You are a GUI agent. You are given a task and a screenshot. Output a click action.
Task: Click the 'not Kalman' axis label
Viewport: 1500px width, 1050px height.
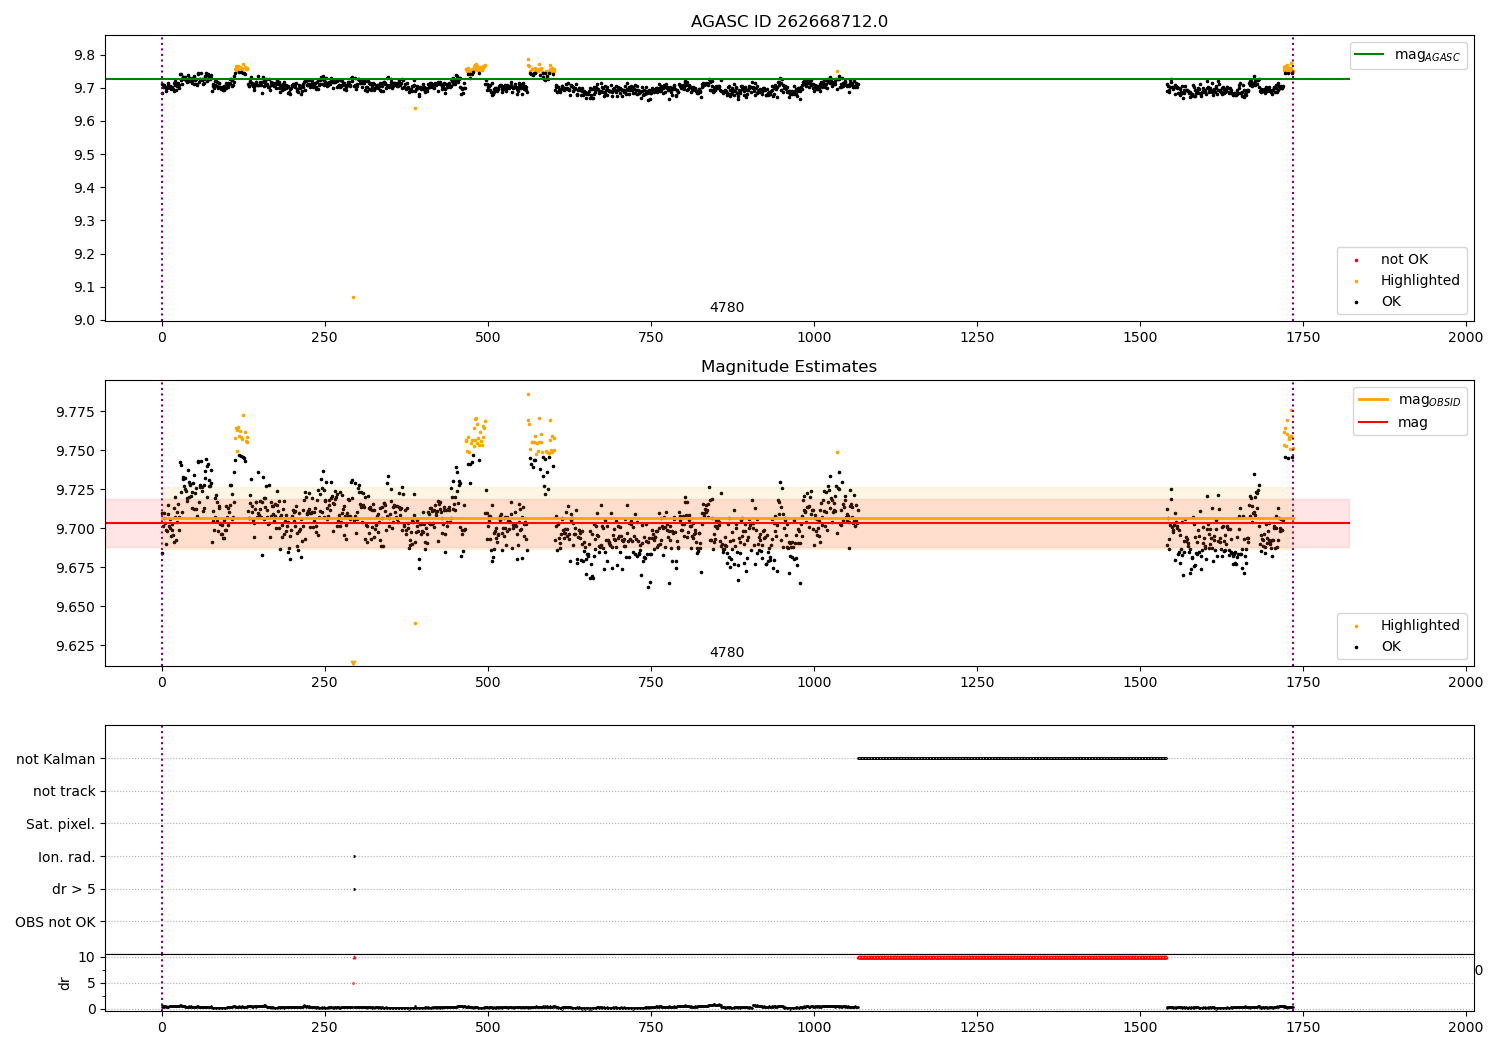coord(56,759)
